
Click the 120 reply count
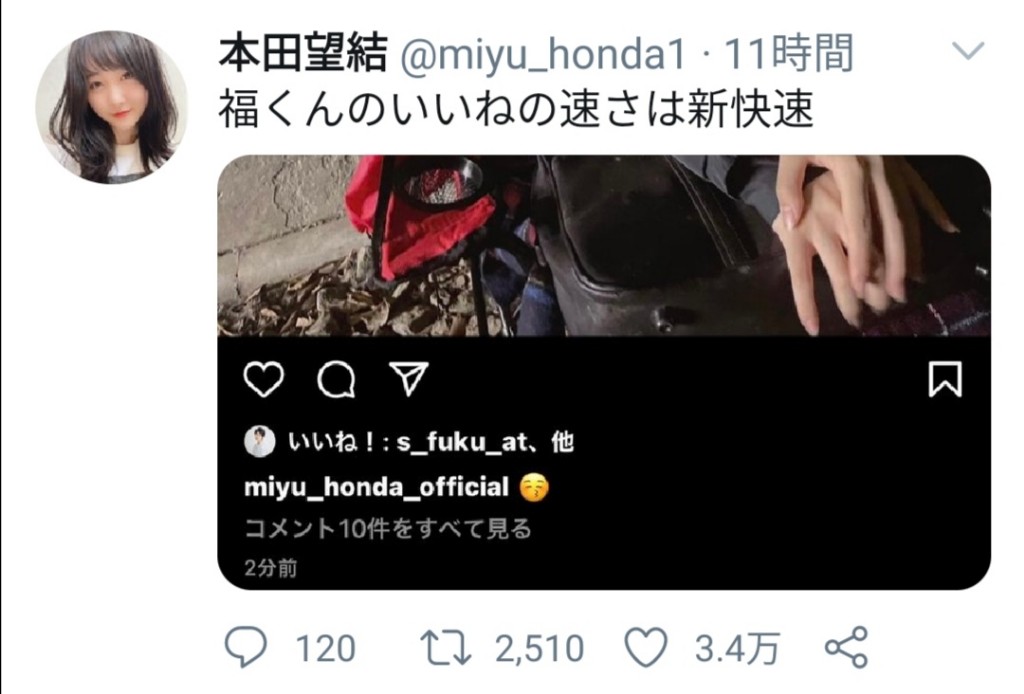[x=325, y=649]
